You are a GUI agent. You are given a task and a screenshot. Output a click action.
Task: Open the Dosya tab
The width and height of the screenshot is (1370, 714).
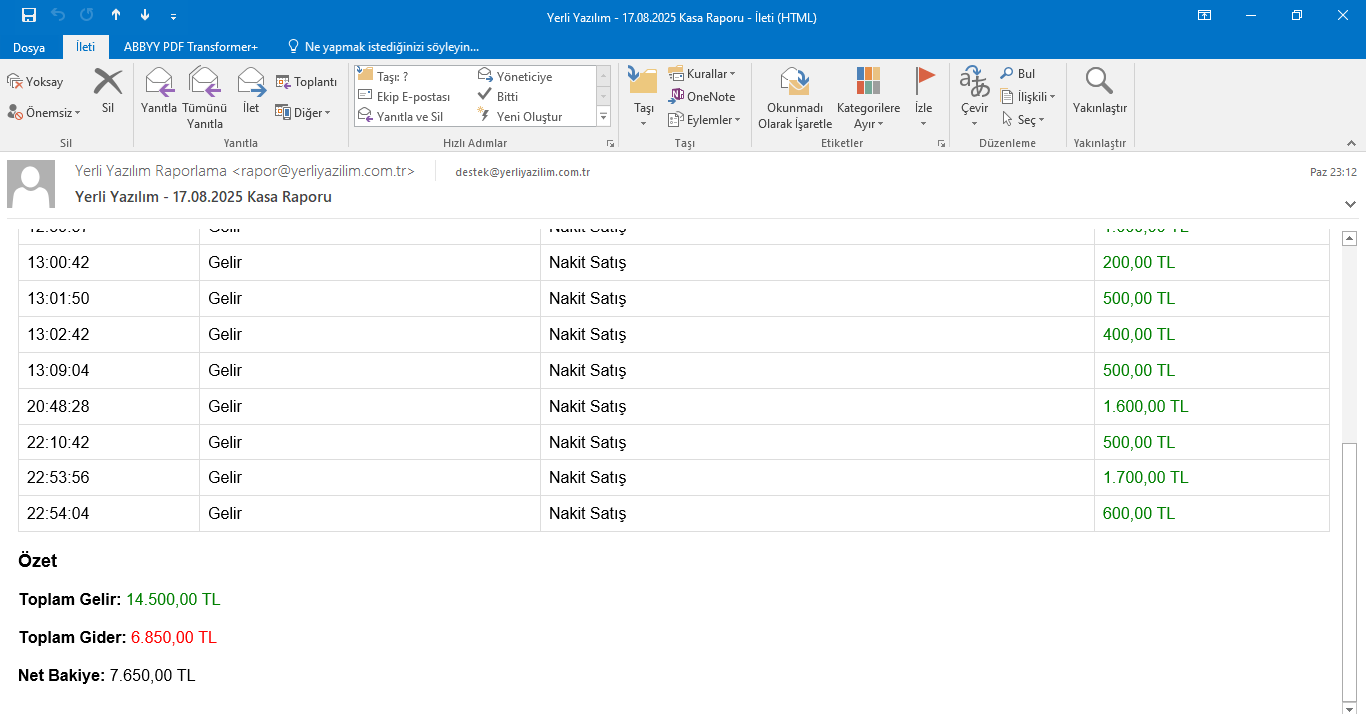(29, 47)
